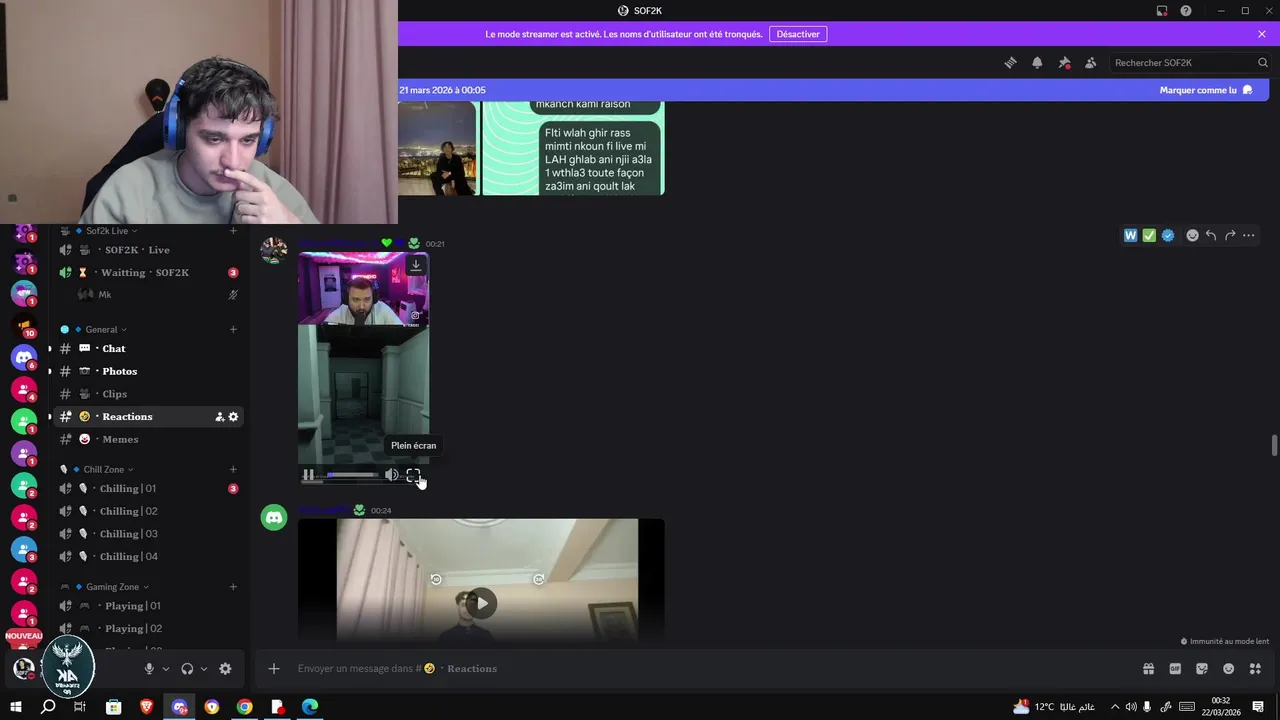Click the message input field for Reactions
The image size is (1280, 720).
(x=710, y=669)
